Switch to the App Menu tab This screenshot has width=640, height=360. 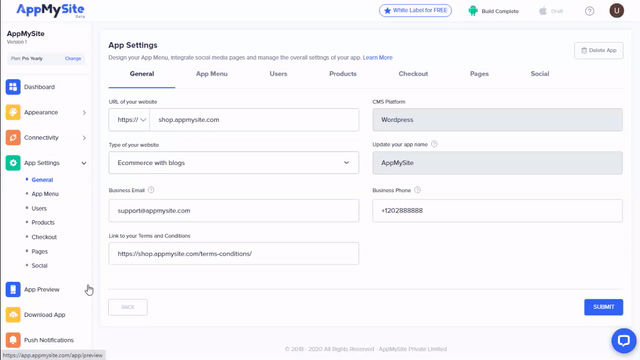[x=211, y=74]
